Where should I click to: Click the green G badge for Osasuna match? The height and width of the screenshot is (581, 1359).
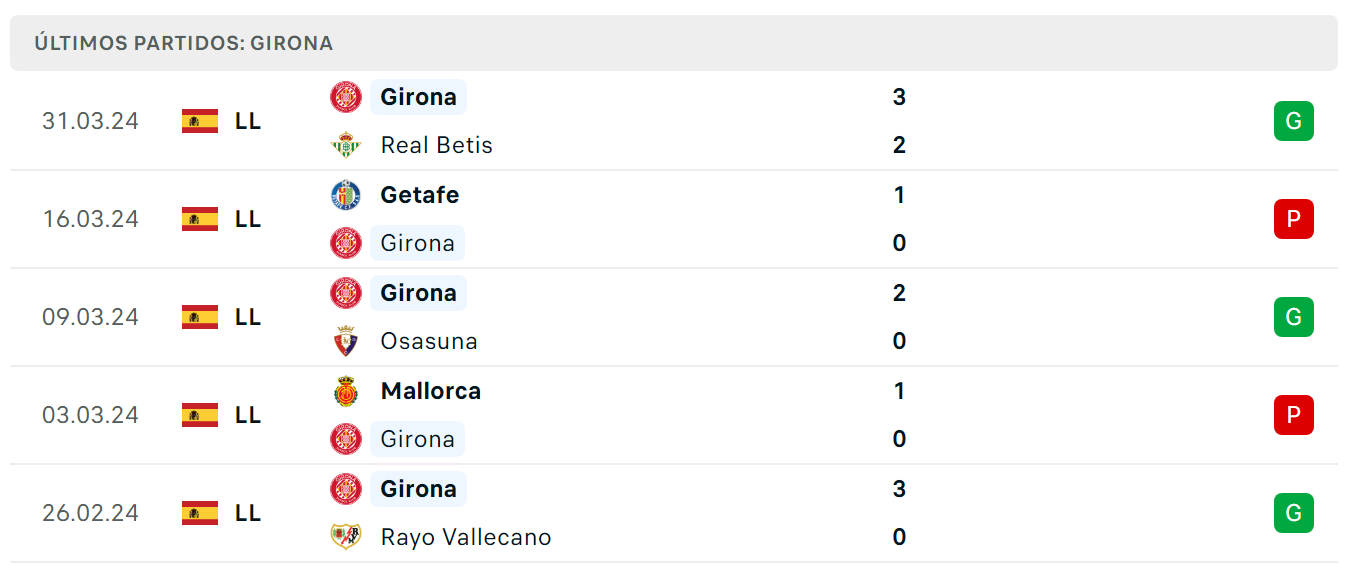1293,317
